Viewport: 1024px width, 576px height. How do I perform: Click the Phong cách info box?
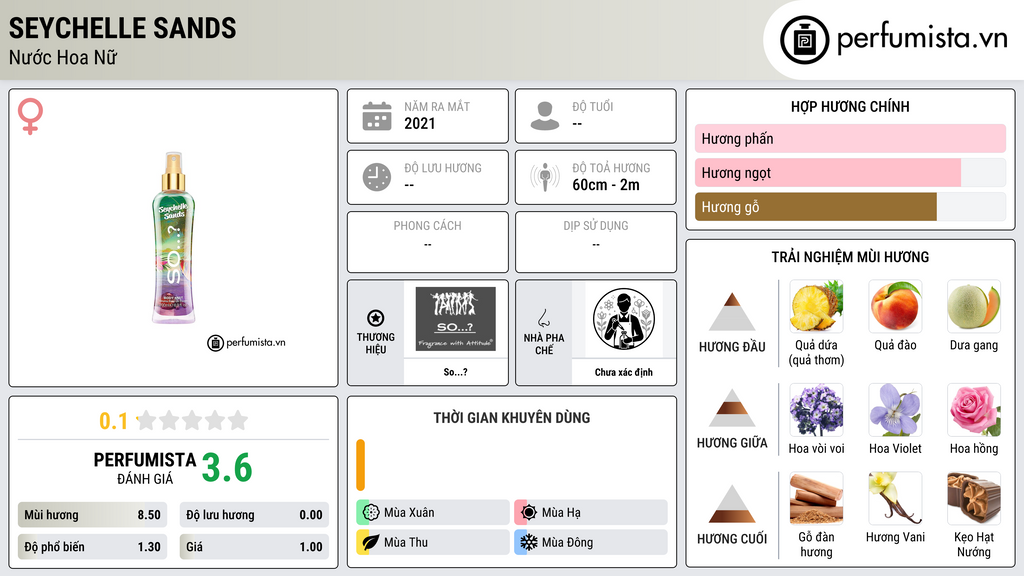pyautogui.click(x=428, y=242)
